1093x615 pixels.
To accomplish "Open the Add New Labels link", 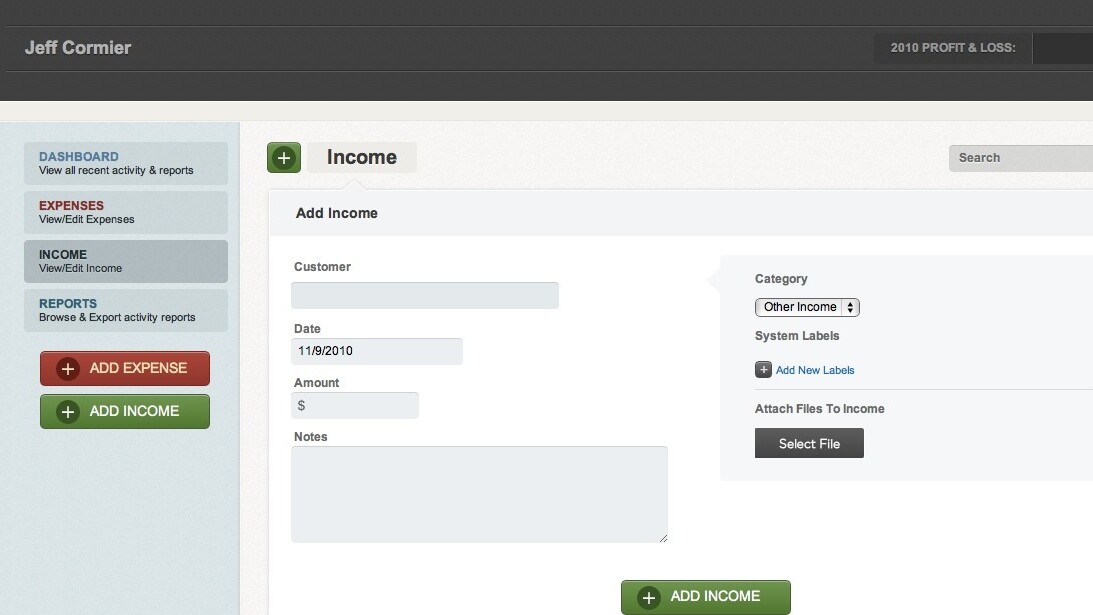I will [815, 370].
